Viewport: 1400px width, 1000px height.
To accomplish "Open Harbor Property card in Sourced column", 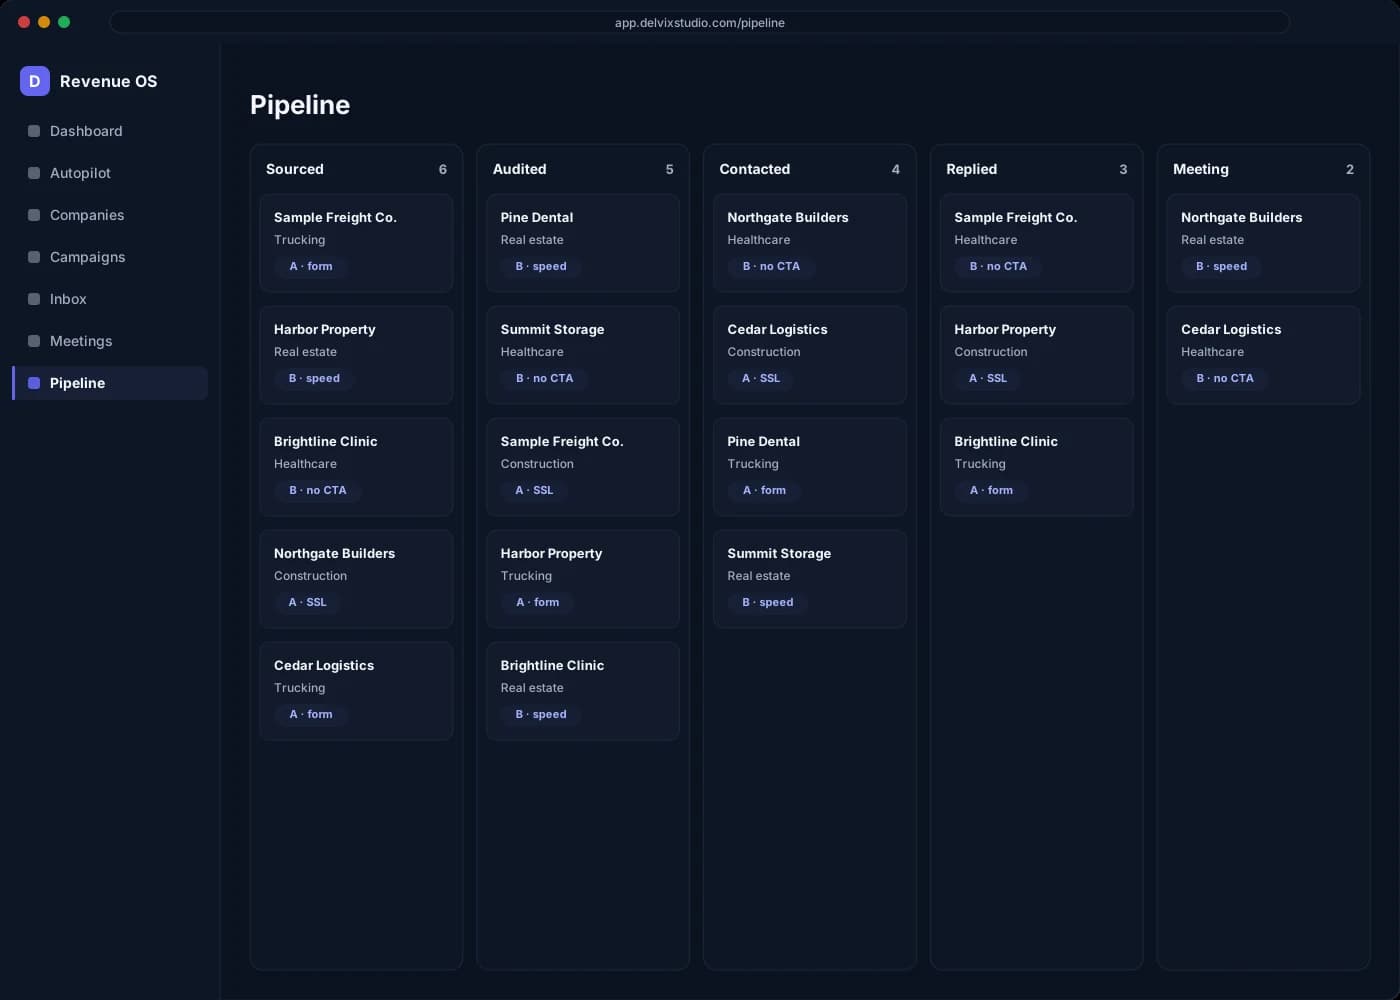I will point(356,355).
